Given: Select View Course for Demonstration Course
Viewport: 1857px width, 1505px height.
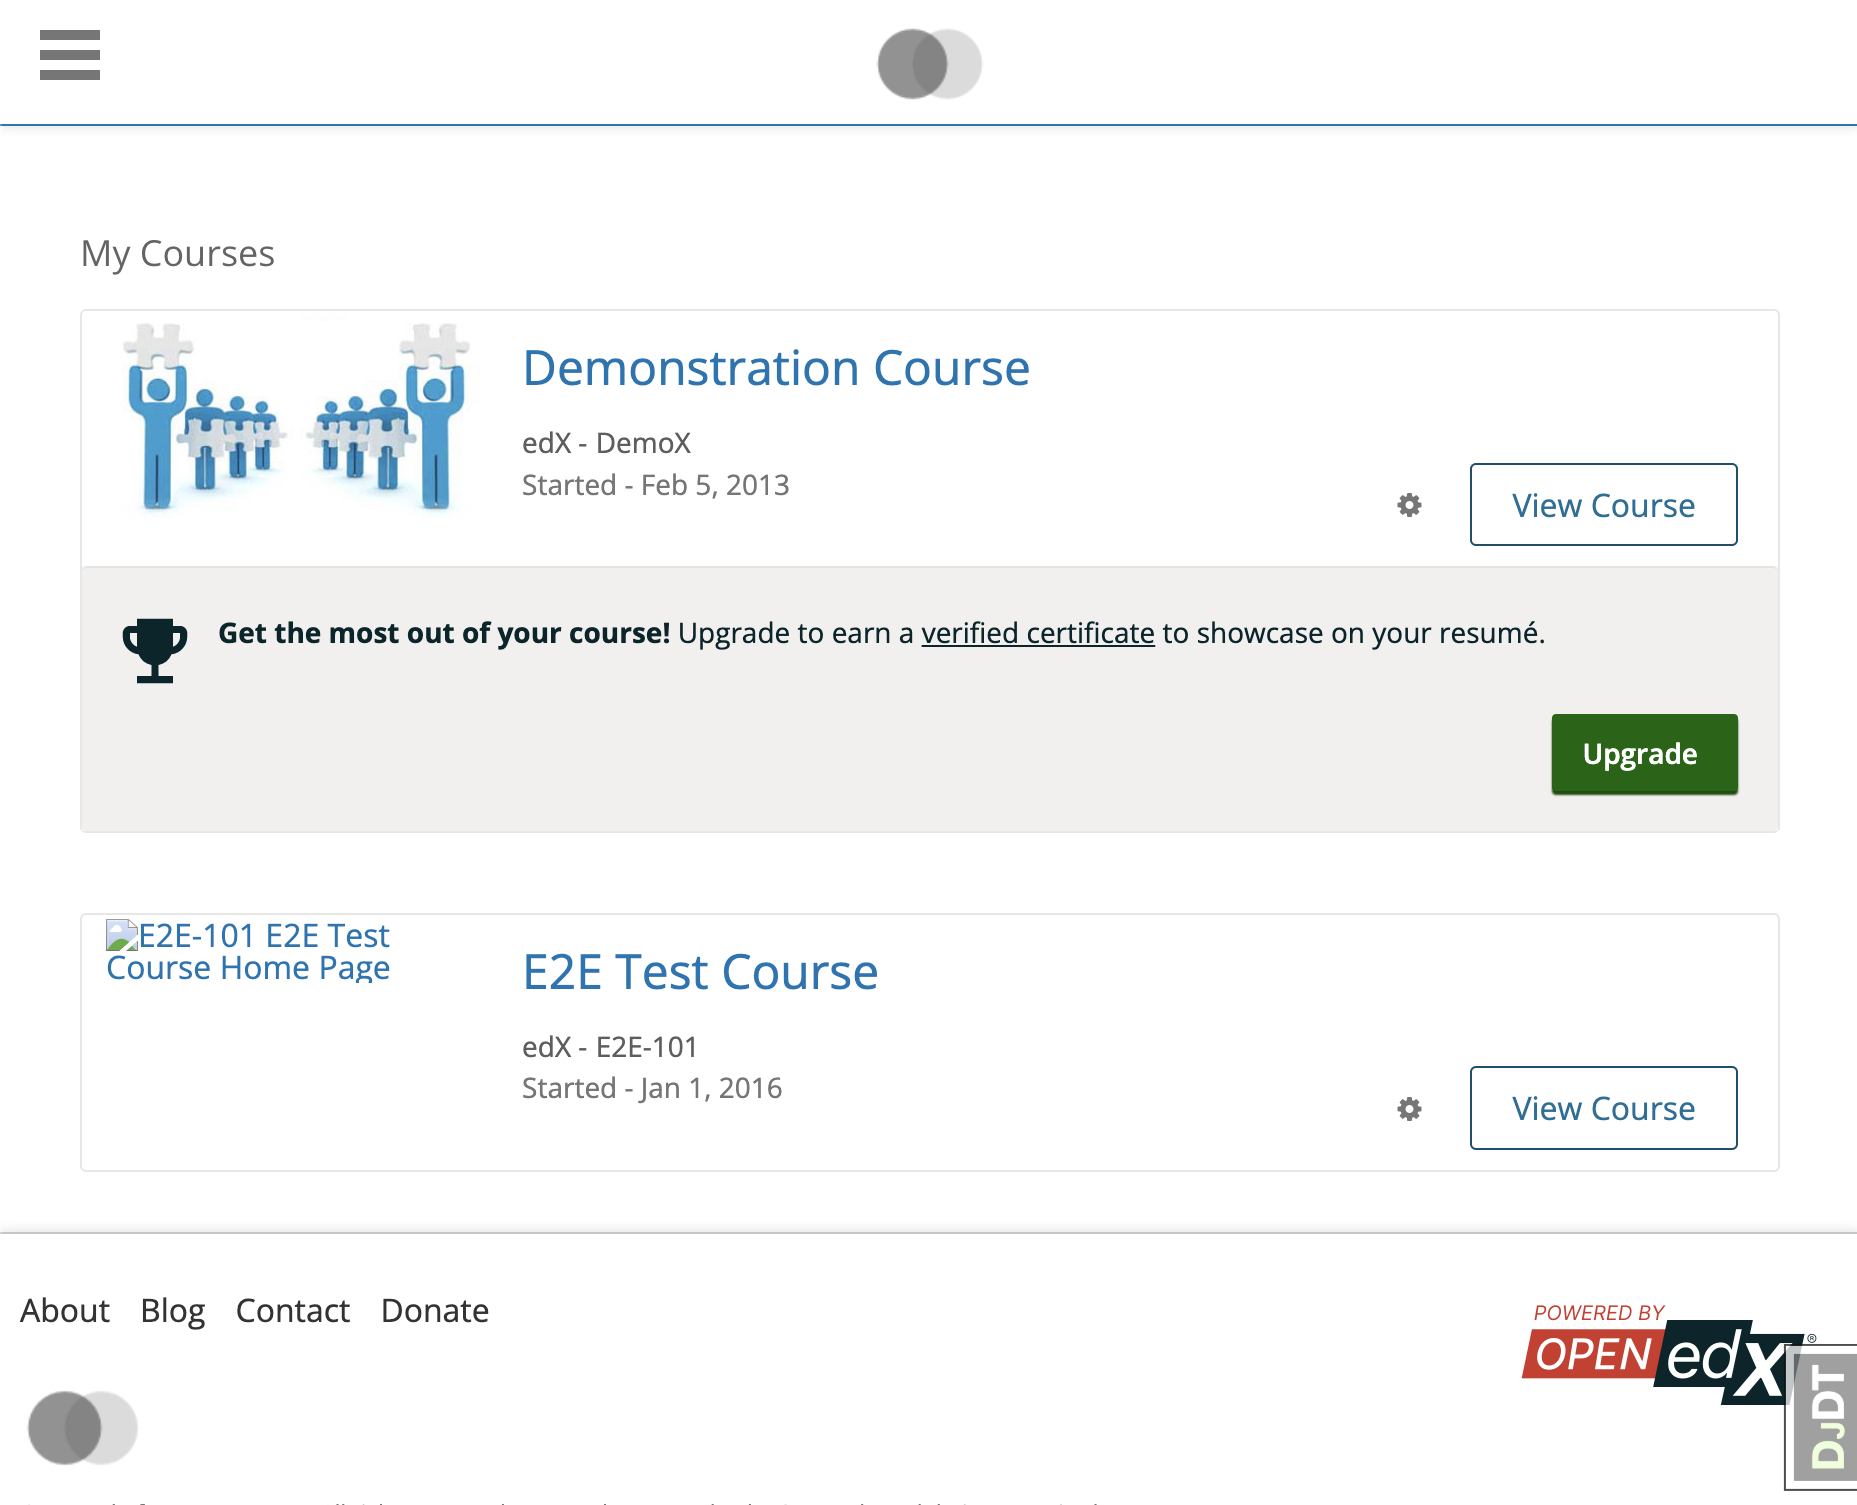Looking at the screenshot, I should [1603, 505].
